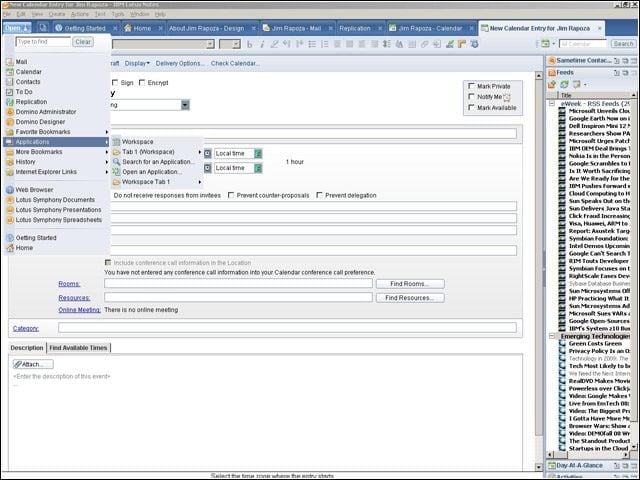Collapse the Emerging Technologies feed group
The width and height of the screenshot is (640, 480).
pyautogui.click(x=552, y=336)
